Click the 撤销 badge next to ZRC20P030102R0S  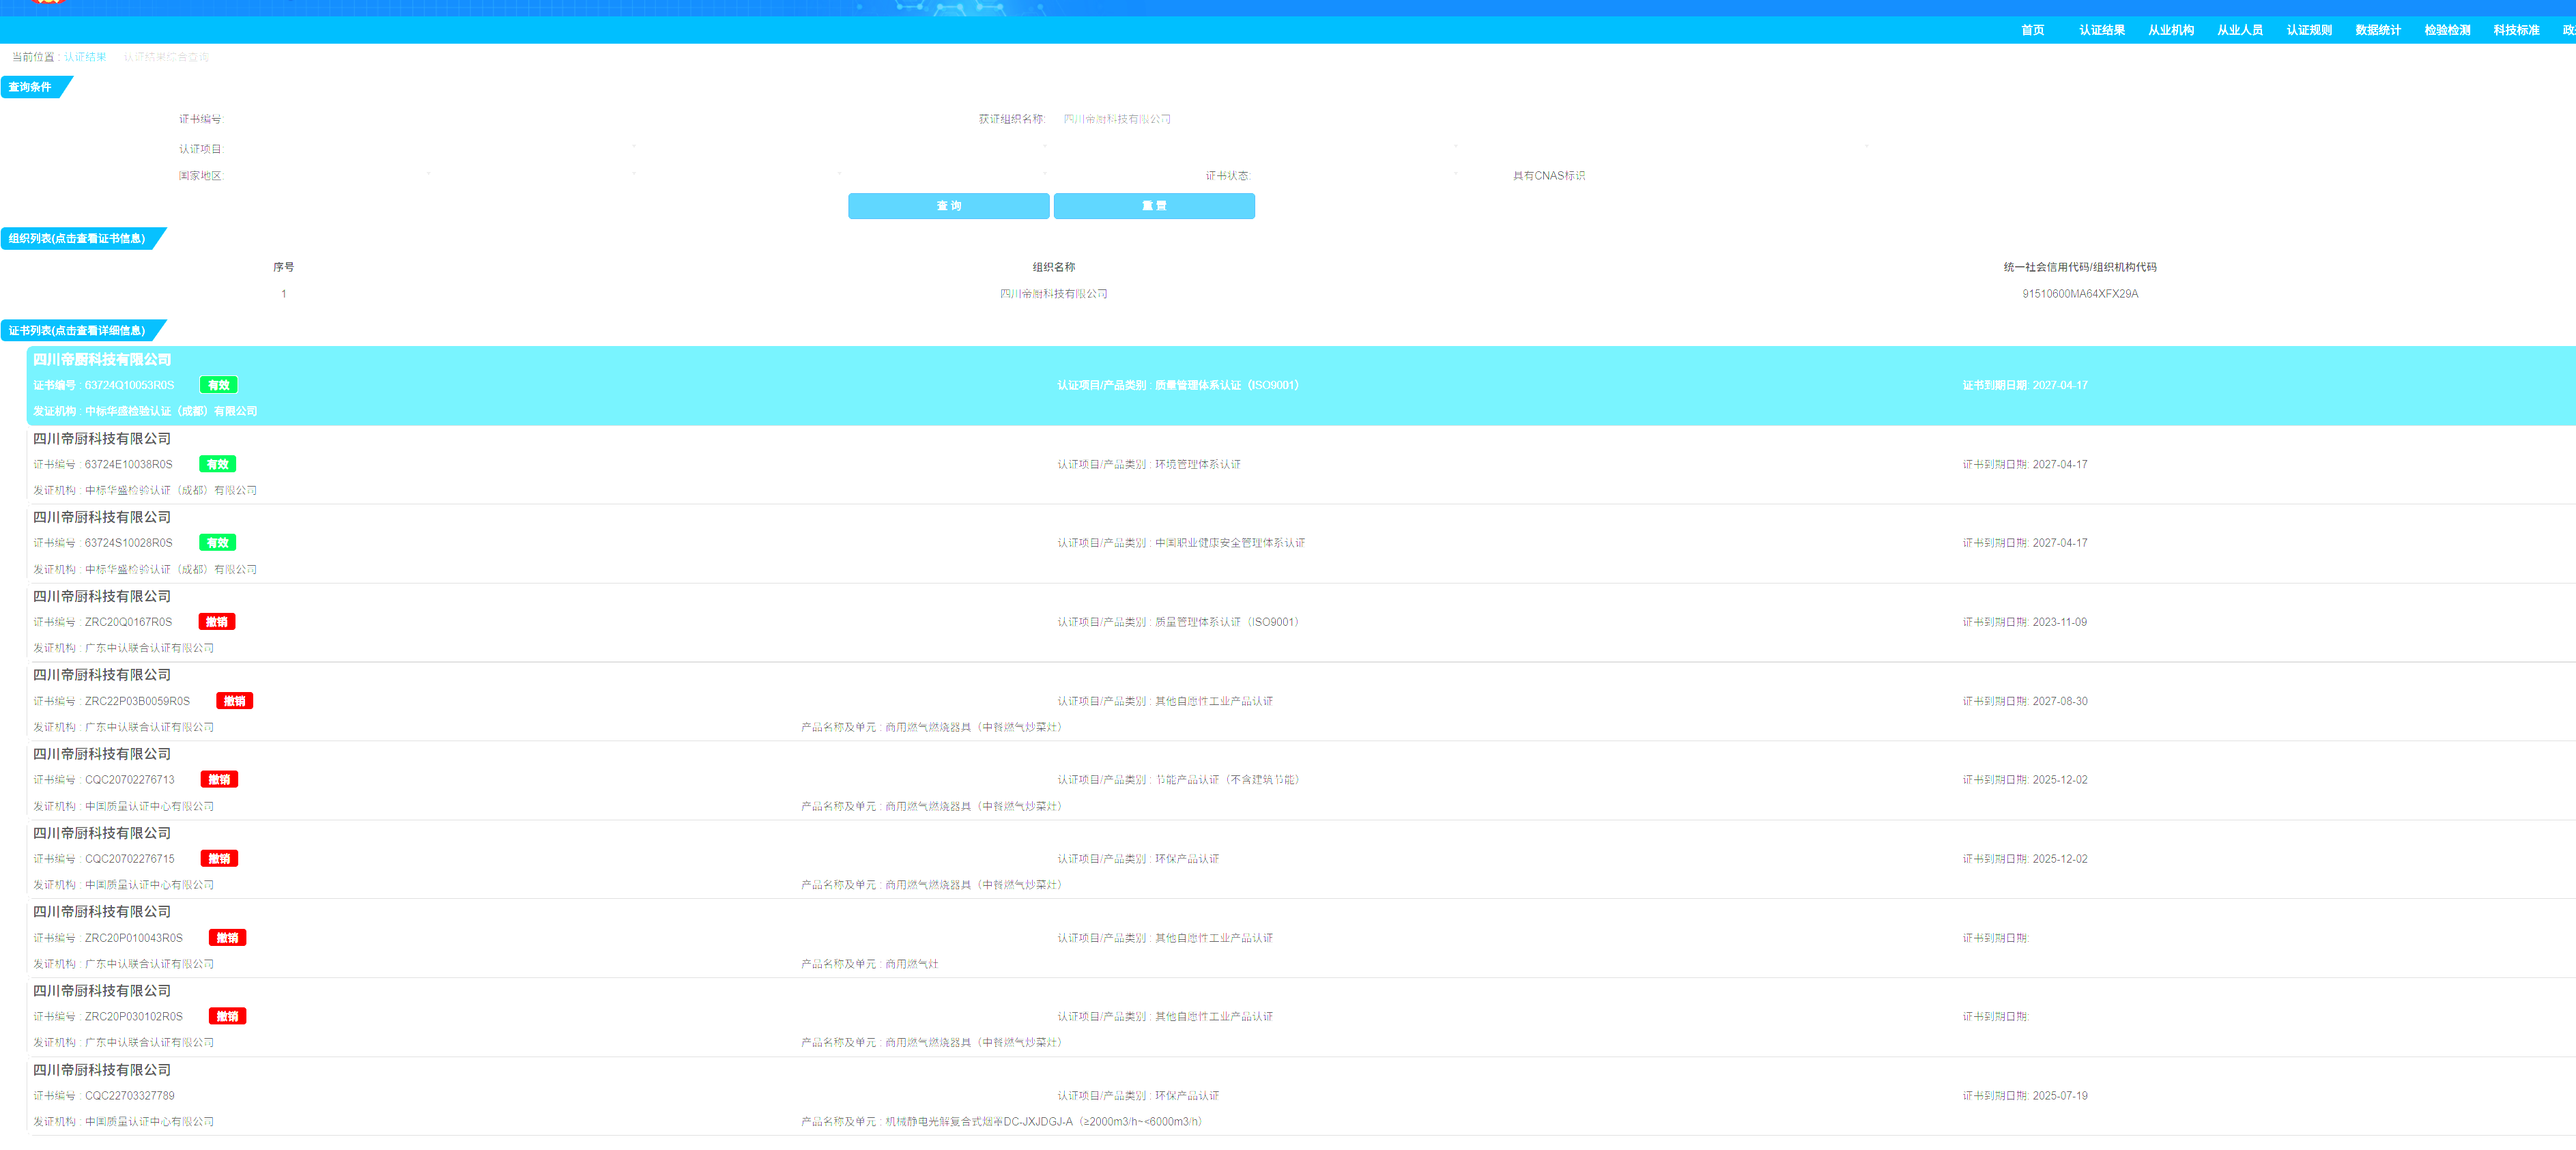pyautogui.click(x=227, y=1017)
